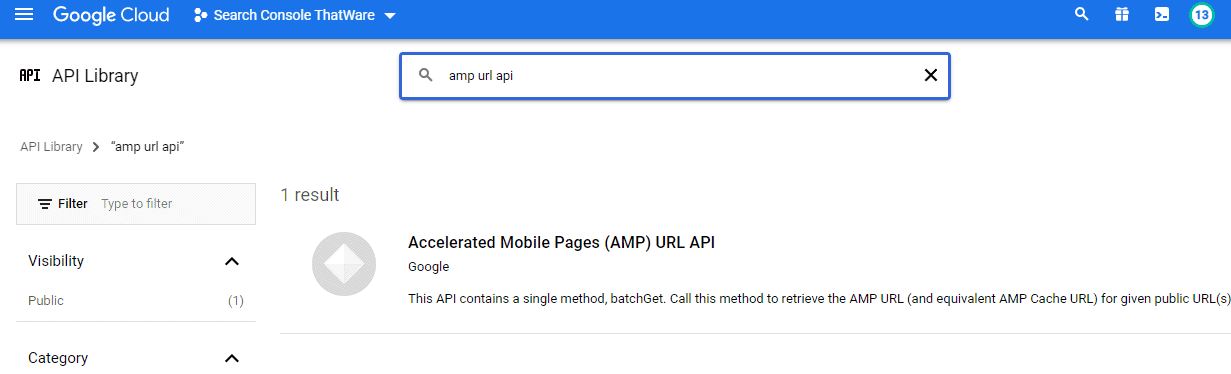
Task: Open the Search Console ThatWare project selector
Action: [295, 15]
